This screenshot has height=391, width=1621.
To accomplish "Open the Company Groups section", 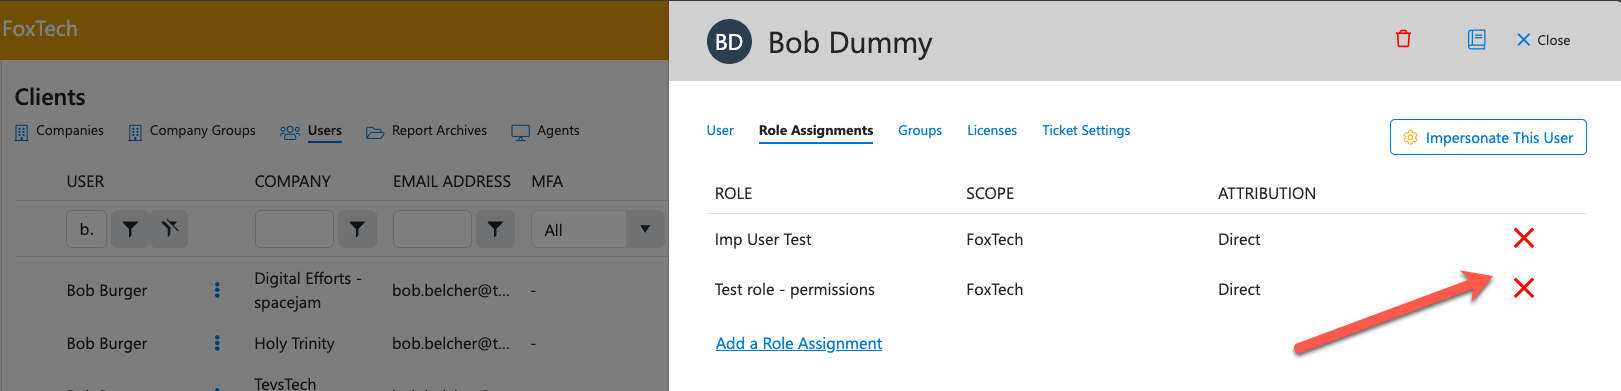I will pos(192,131).
